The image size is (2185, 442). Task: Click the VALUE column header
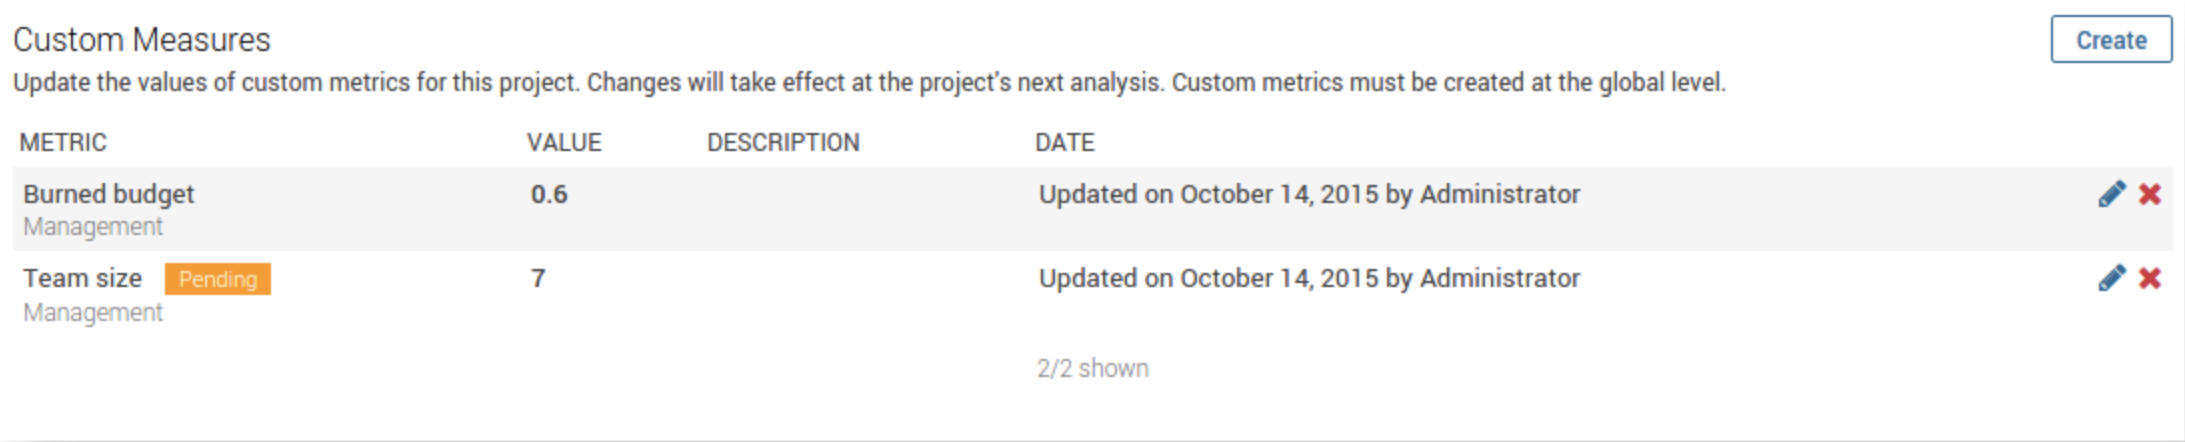coord(564,143)
